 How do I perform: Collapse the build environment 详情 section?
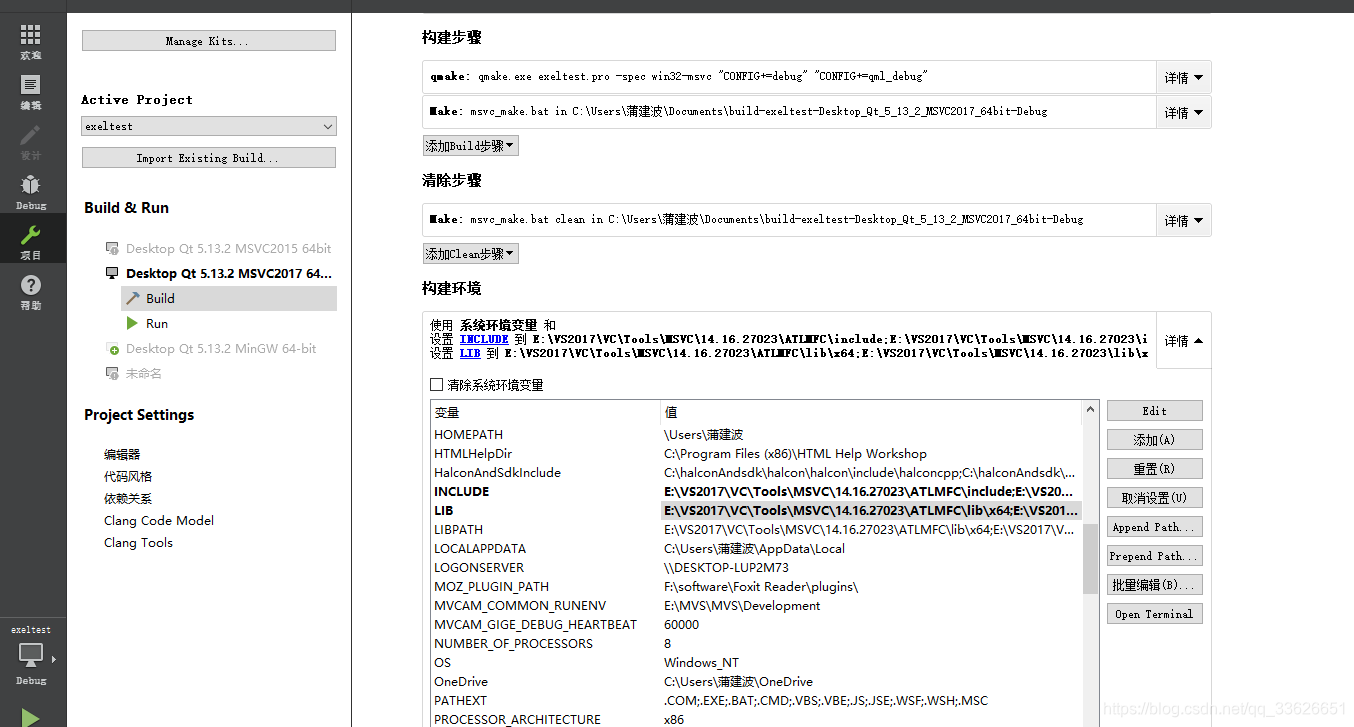click(x=1184, y=340)
